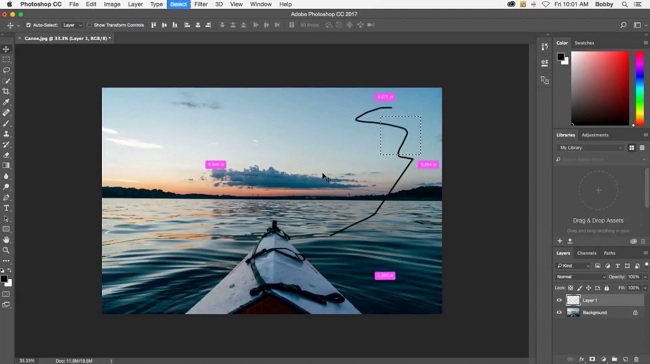Select the Clone Stamp tool
Image resolution: width=650 pixels, height=364 pixels.
[6, 134]
